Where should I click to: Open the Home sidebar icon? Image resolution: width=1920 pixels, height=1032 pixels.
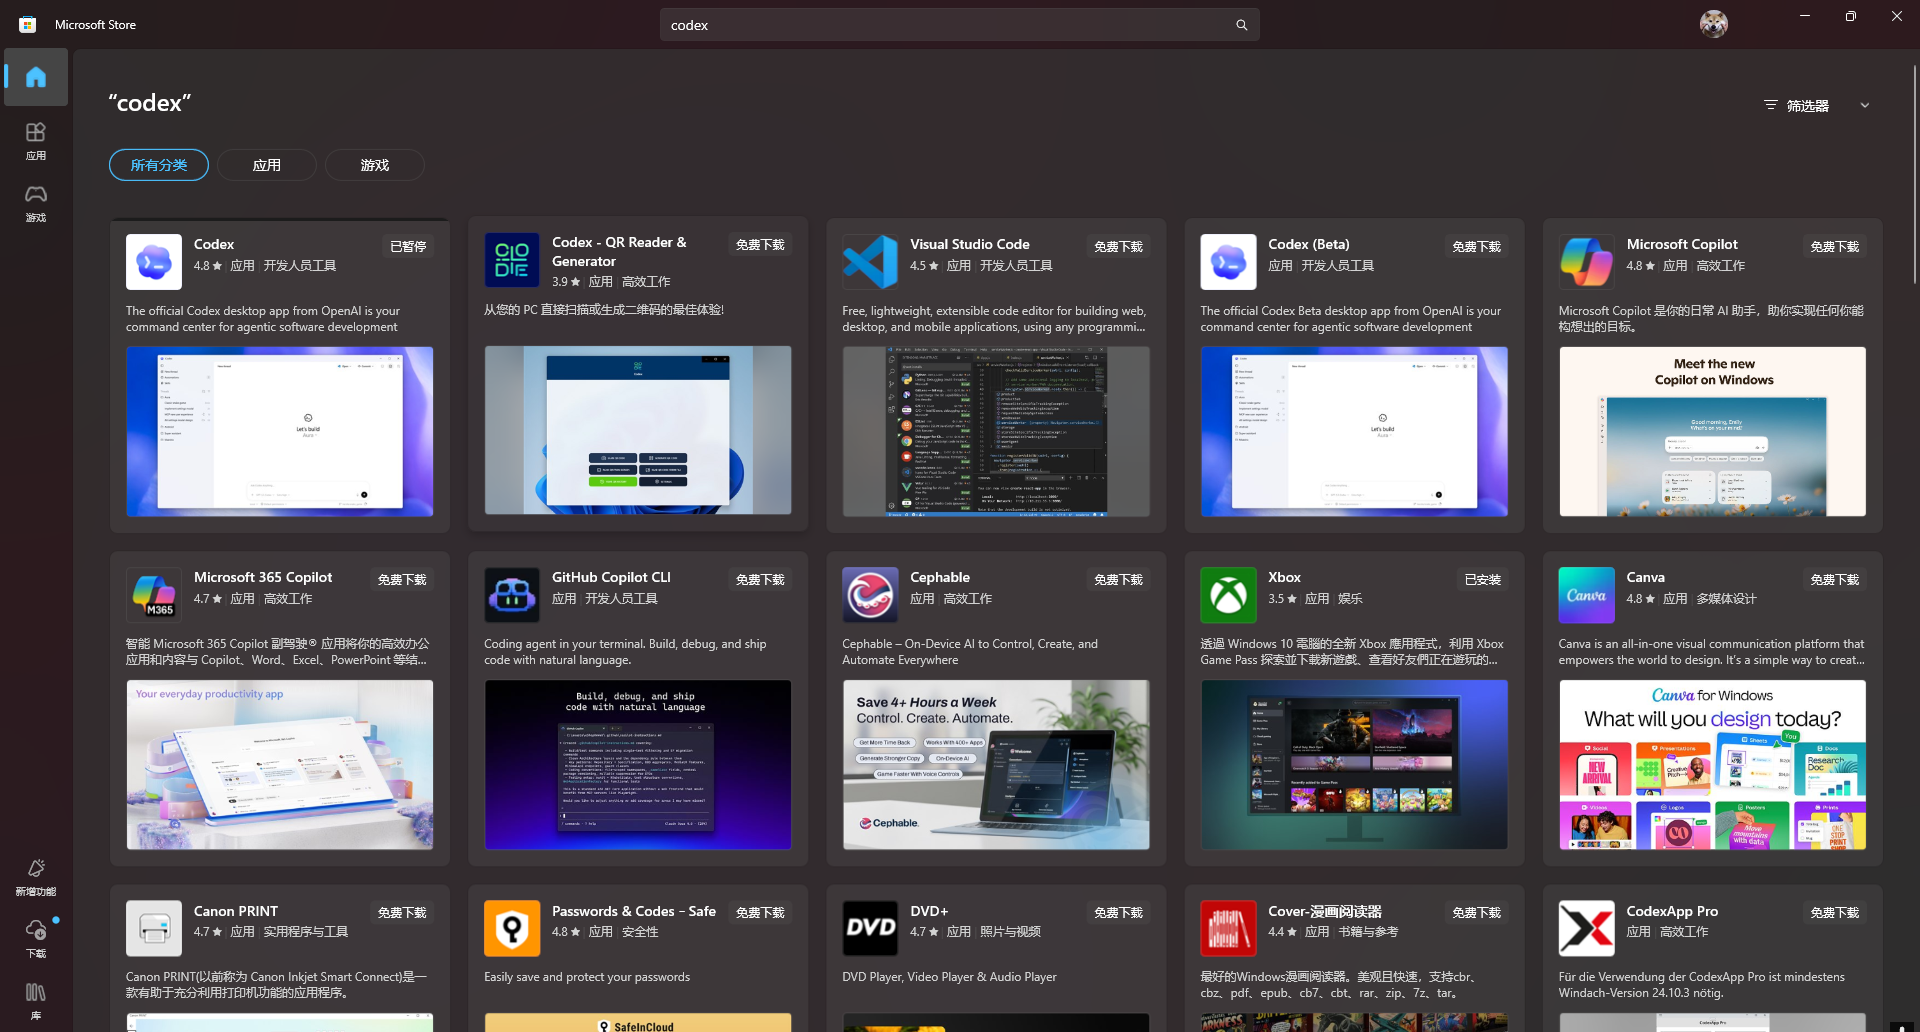click(x=36, y=77)
